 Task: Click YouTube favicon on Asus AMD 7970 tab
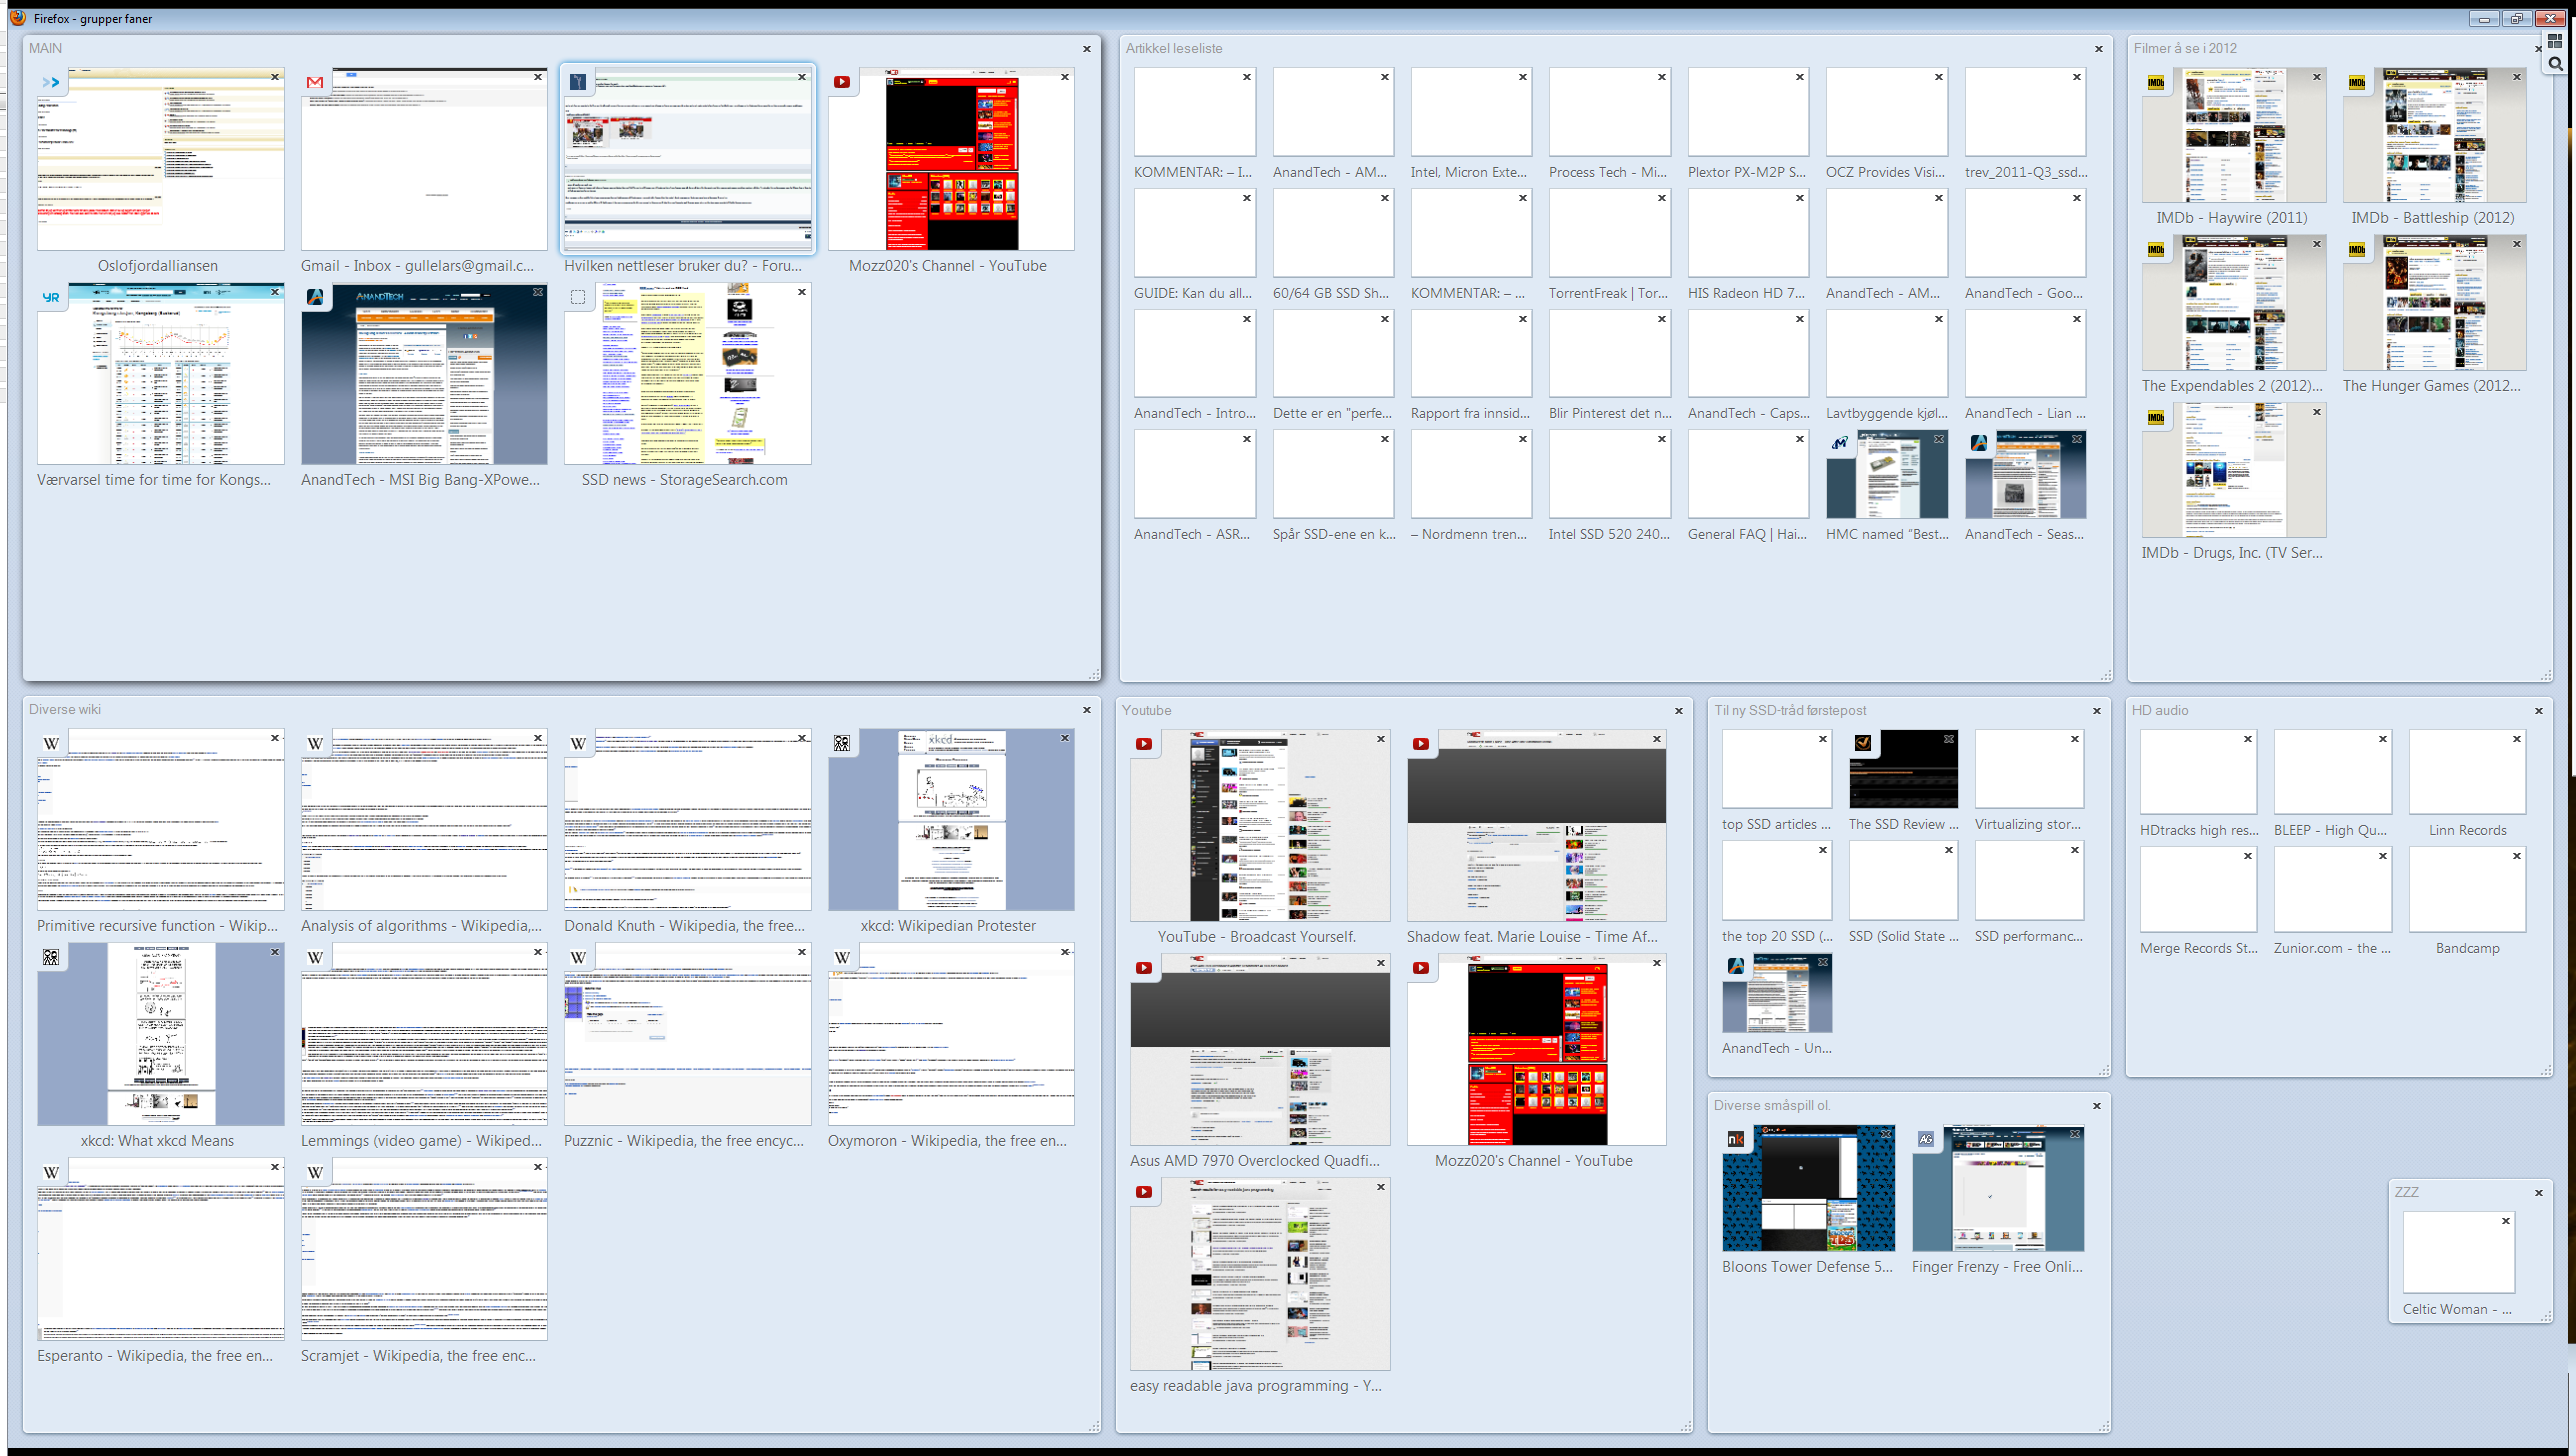(x=1144, y=967)
